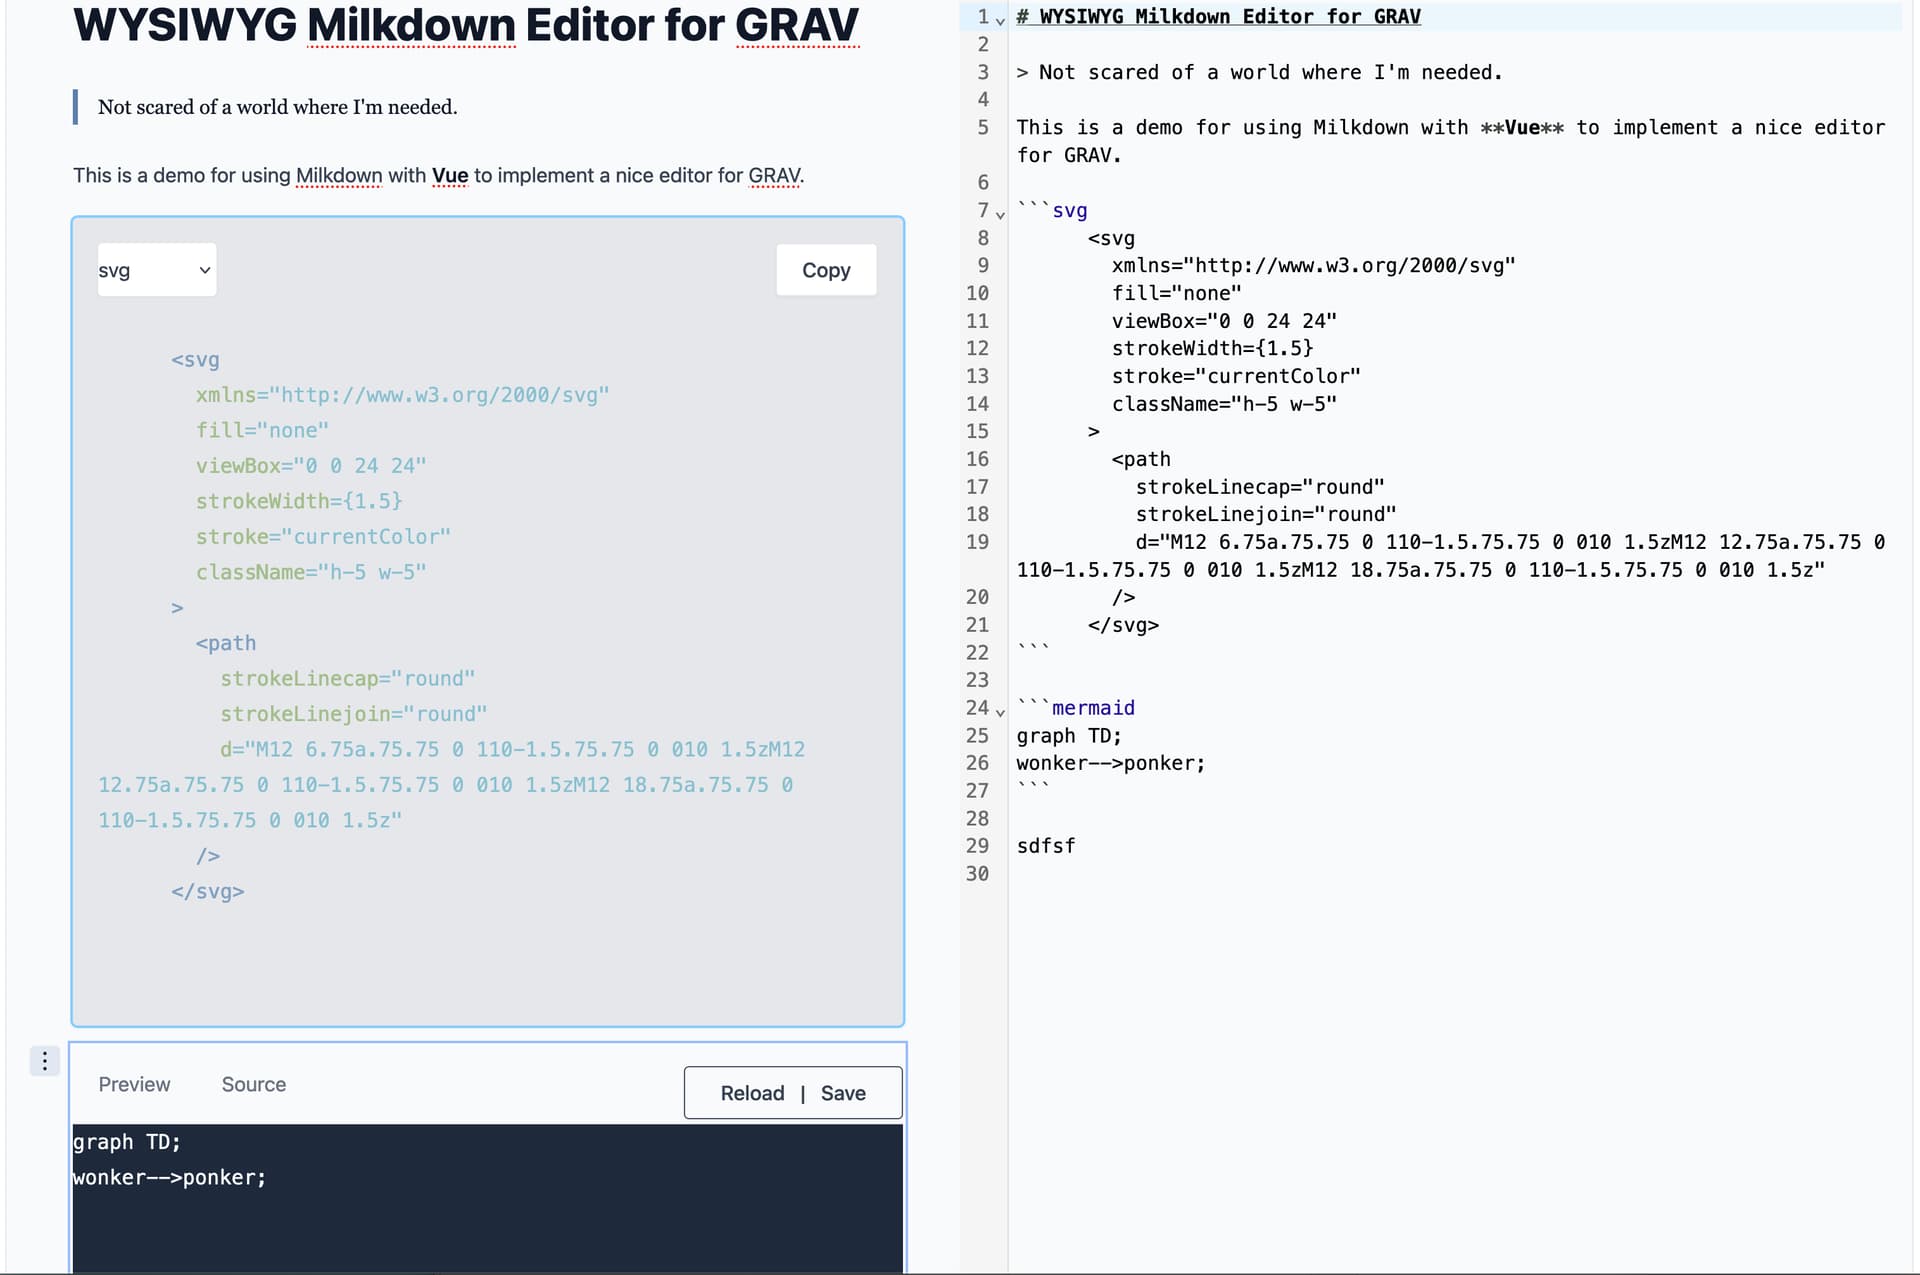Click line number 30 in the source gutter
This screenshot has width=1920, height=1275.
point(977,874)
